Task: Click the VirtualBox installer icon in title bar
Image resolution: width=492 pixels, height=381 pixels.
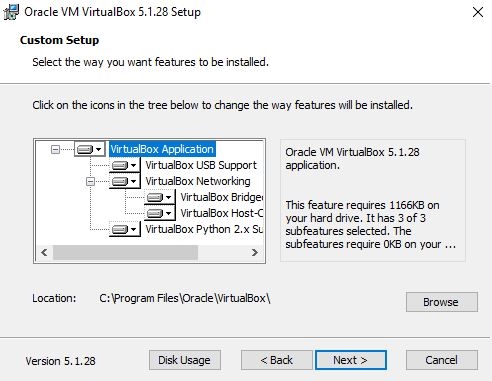Action: tap(11, 12)
